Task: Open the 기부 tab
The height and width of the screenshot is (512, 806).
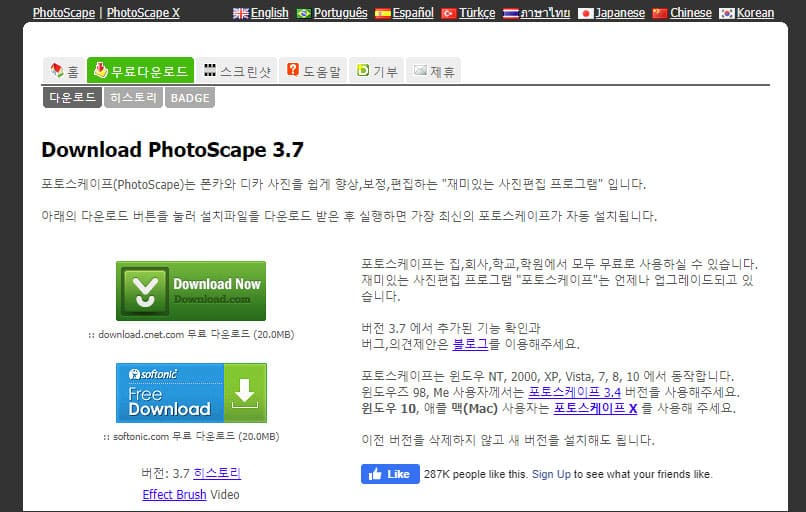Action: coord(377,70)
